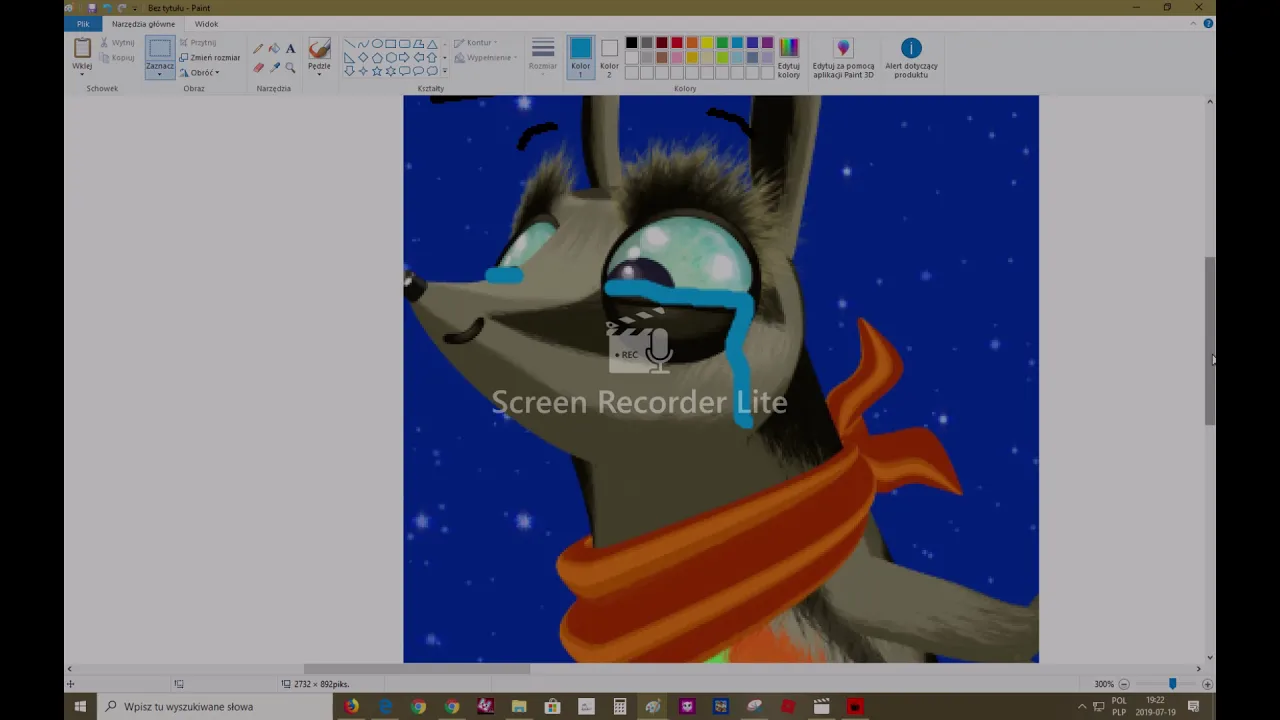The height and width of the screenshot is (720, 1280).
Task: Choose the oval shape in Kształty gallery
Action: (x=377, y=44)
